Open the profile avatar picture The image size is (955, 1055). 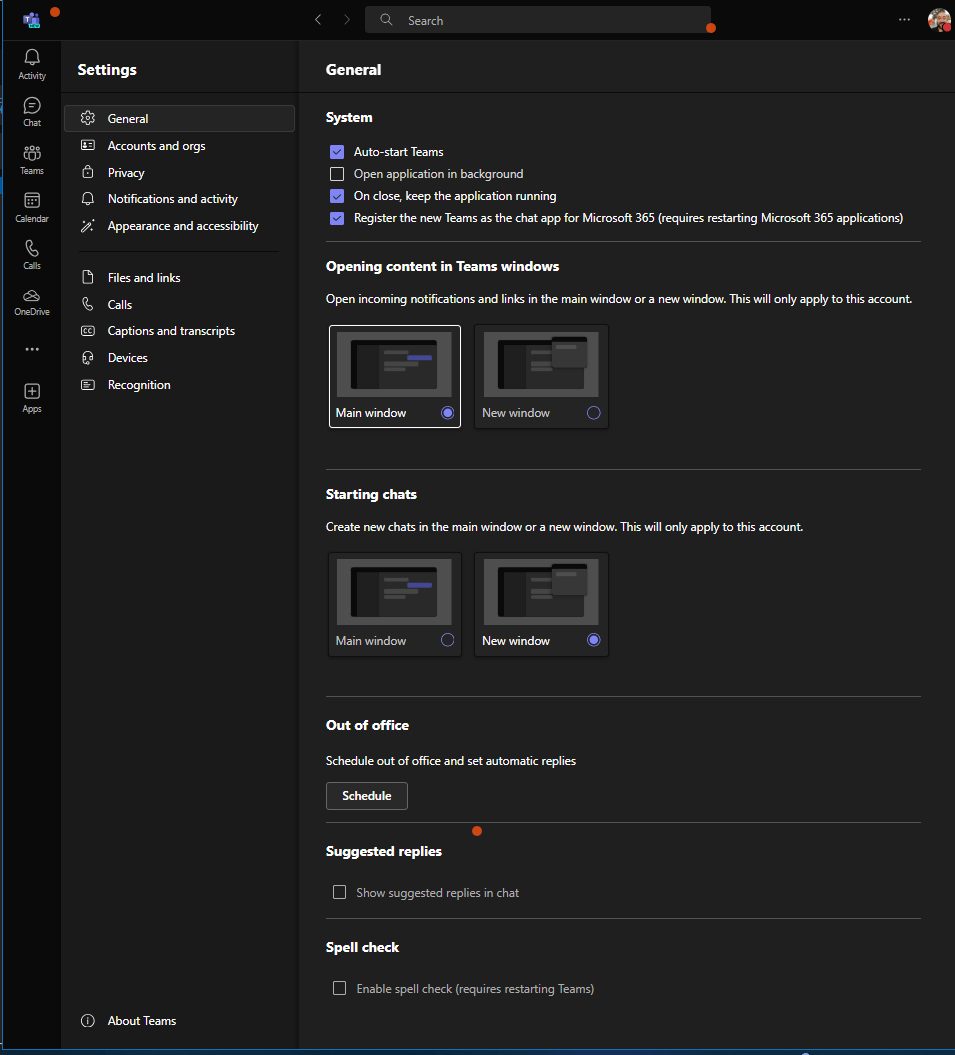coord(939,20)
